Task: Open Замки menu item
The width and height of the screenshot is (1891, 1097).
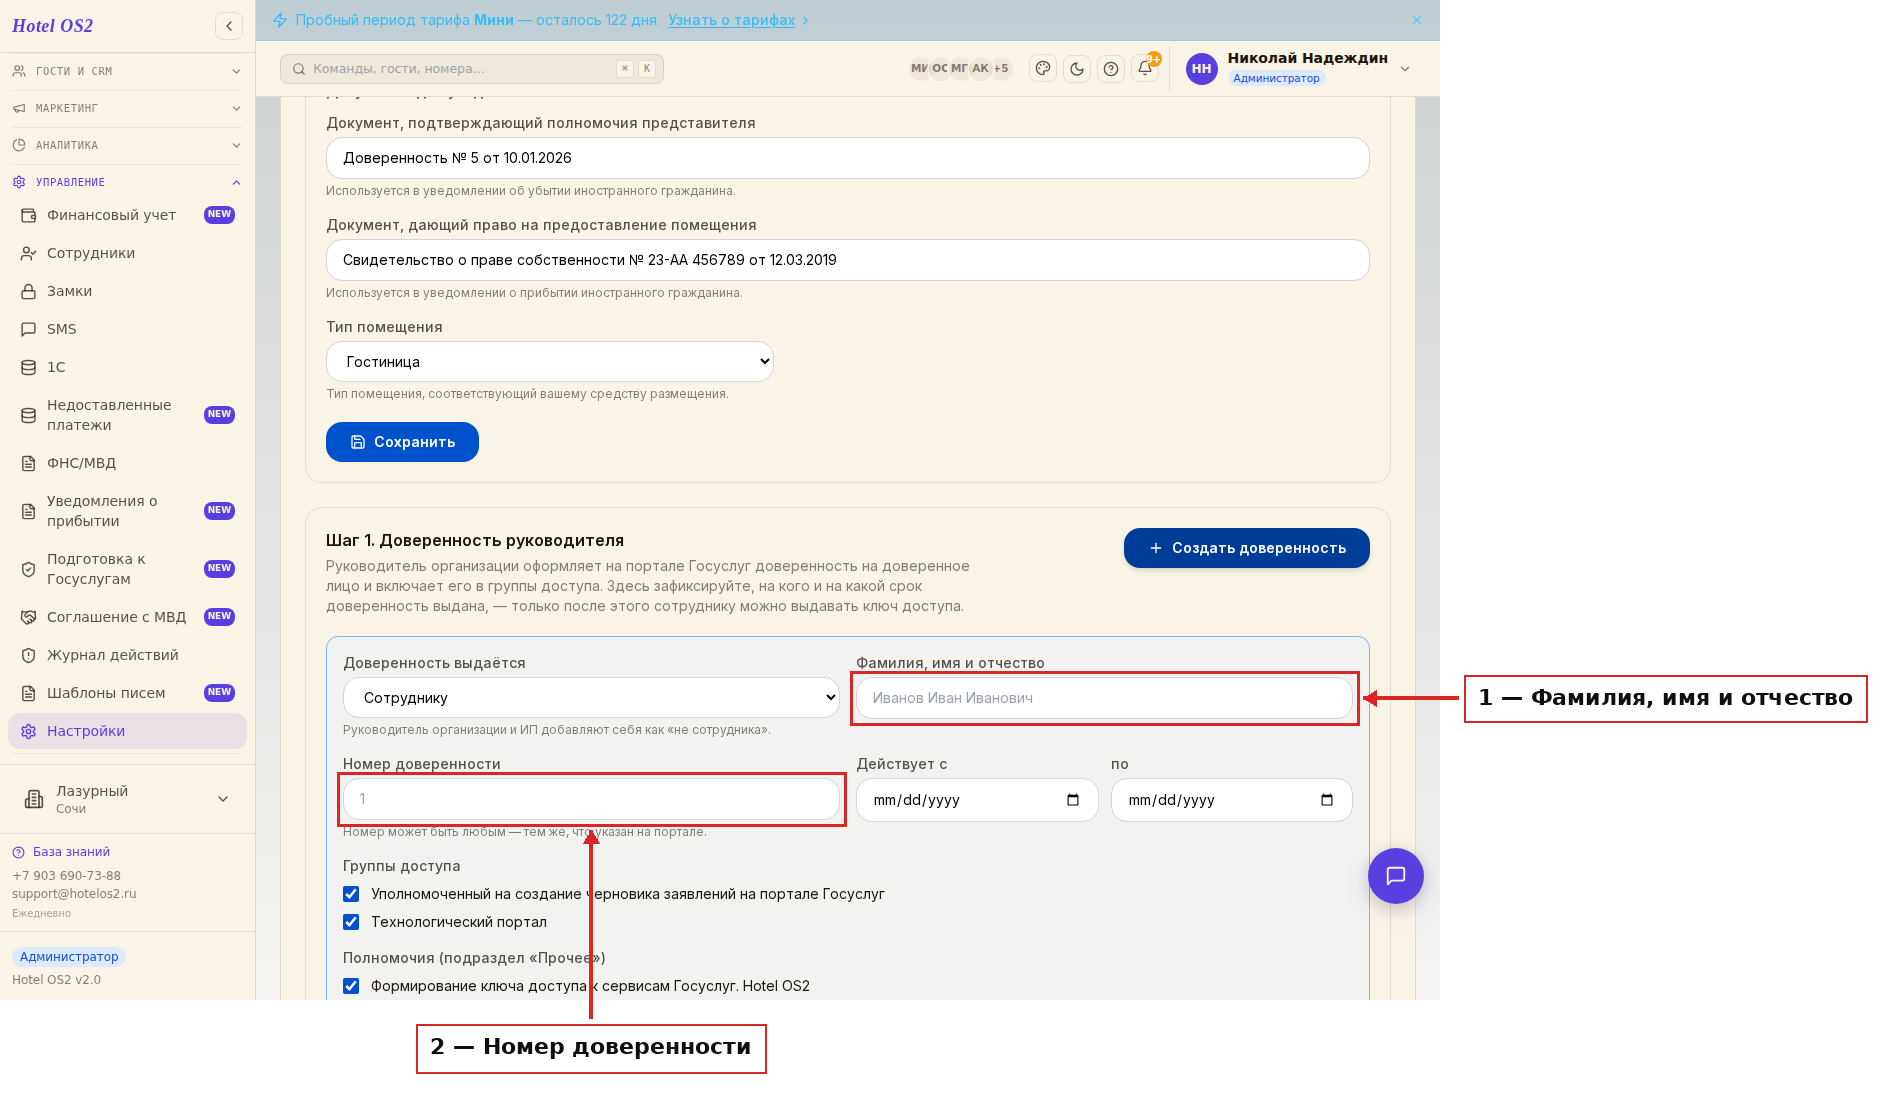Action: tap(127, 291)
